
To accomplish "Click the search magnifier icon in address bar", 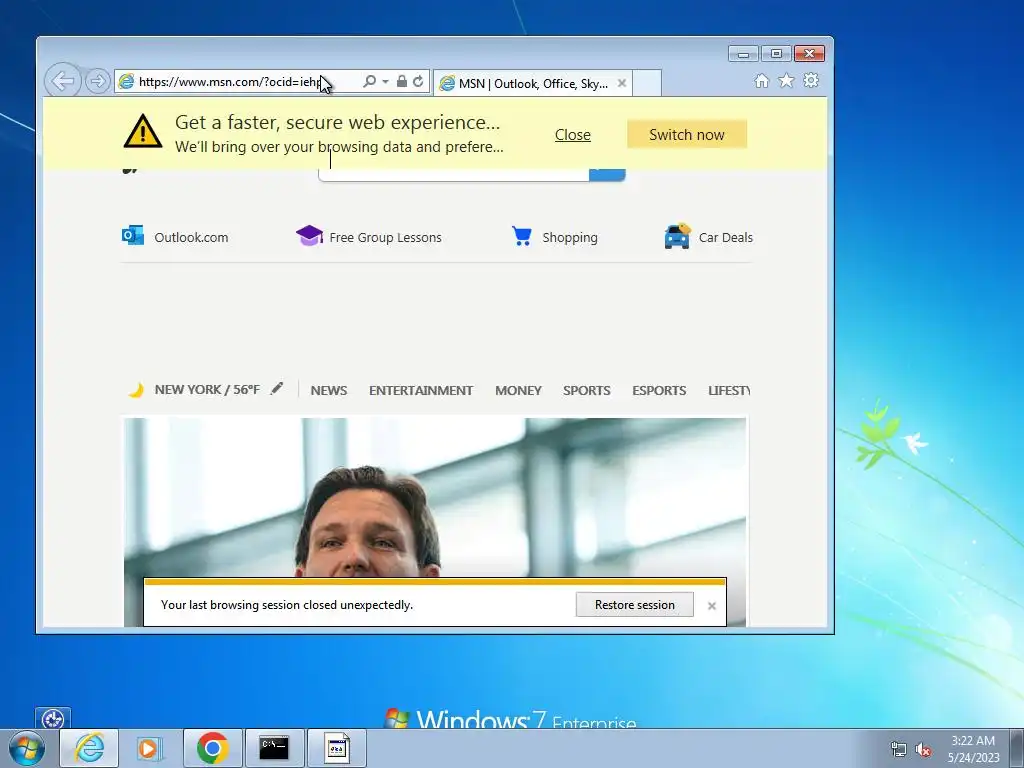I will (370, 81).
